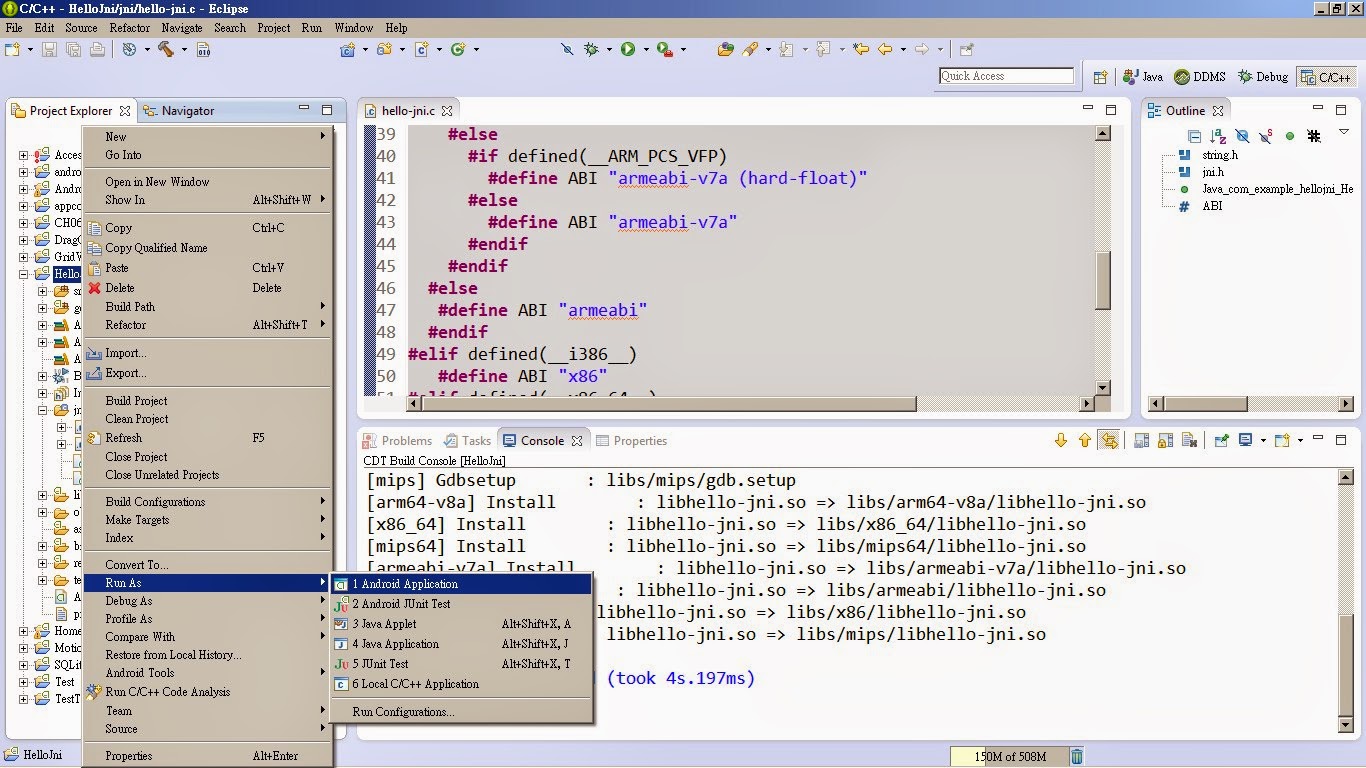This screenshot has height=768, width=1366.
Task: Select Properties in the context menu
Action: [x=207, y=756]
